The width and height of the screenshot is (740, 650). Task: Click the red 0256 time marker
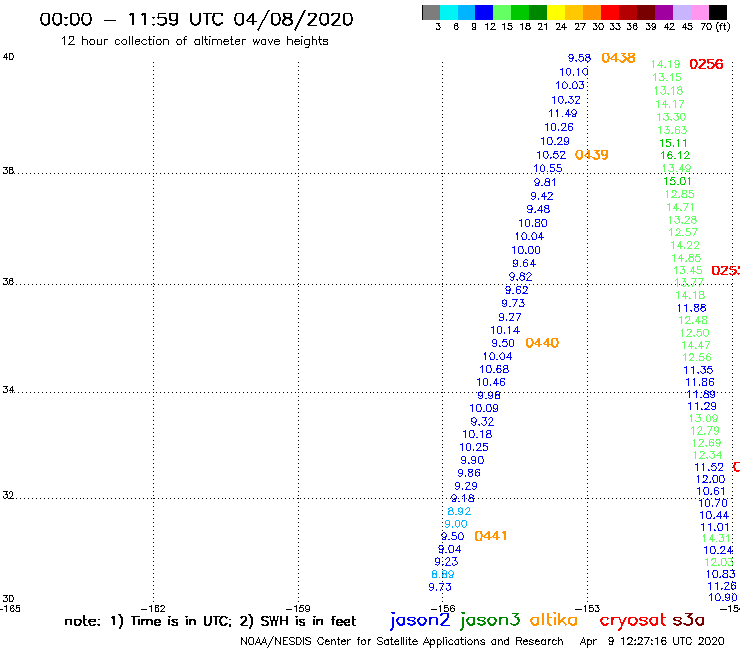(706, 64)
